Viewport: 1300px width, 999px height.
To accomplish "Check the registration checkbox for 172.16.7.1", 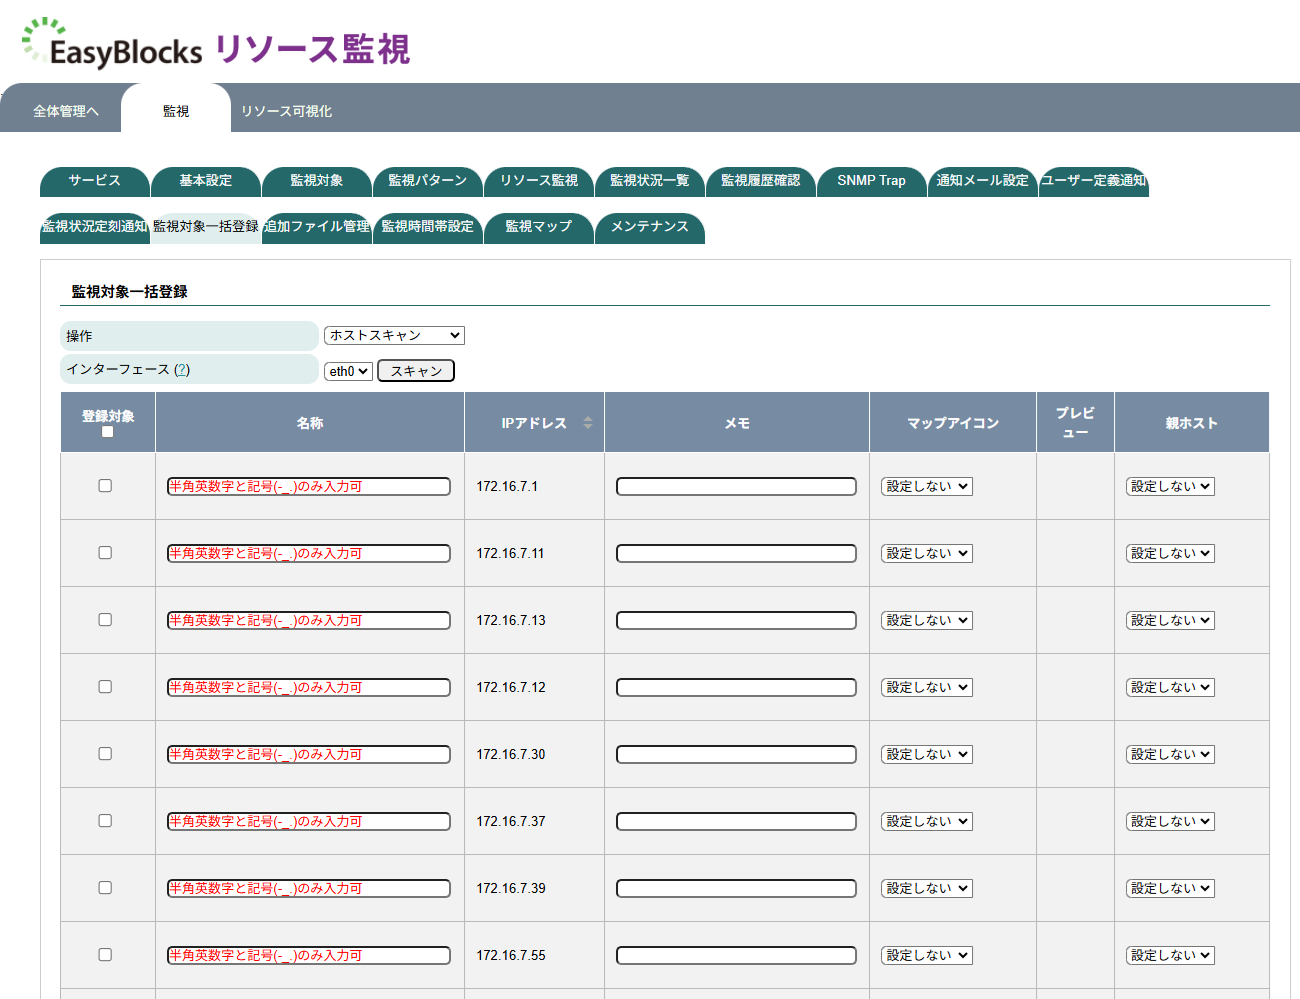I will click(x=105, y=486).
